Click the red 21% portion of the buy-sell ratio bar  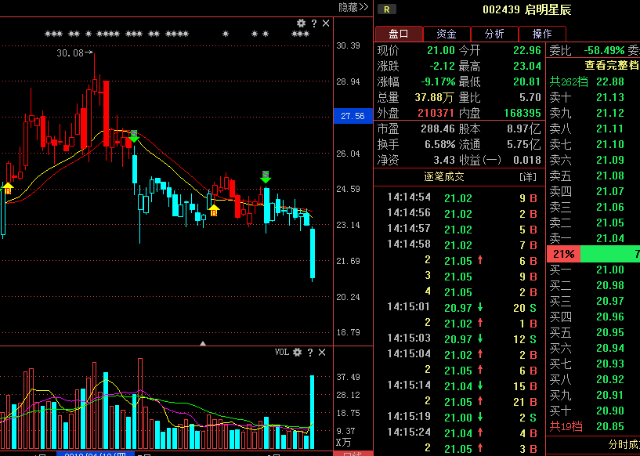(563, 254)
